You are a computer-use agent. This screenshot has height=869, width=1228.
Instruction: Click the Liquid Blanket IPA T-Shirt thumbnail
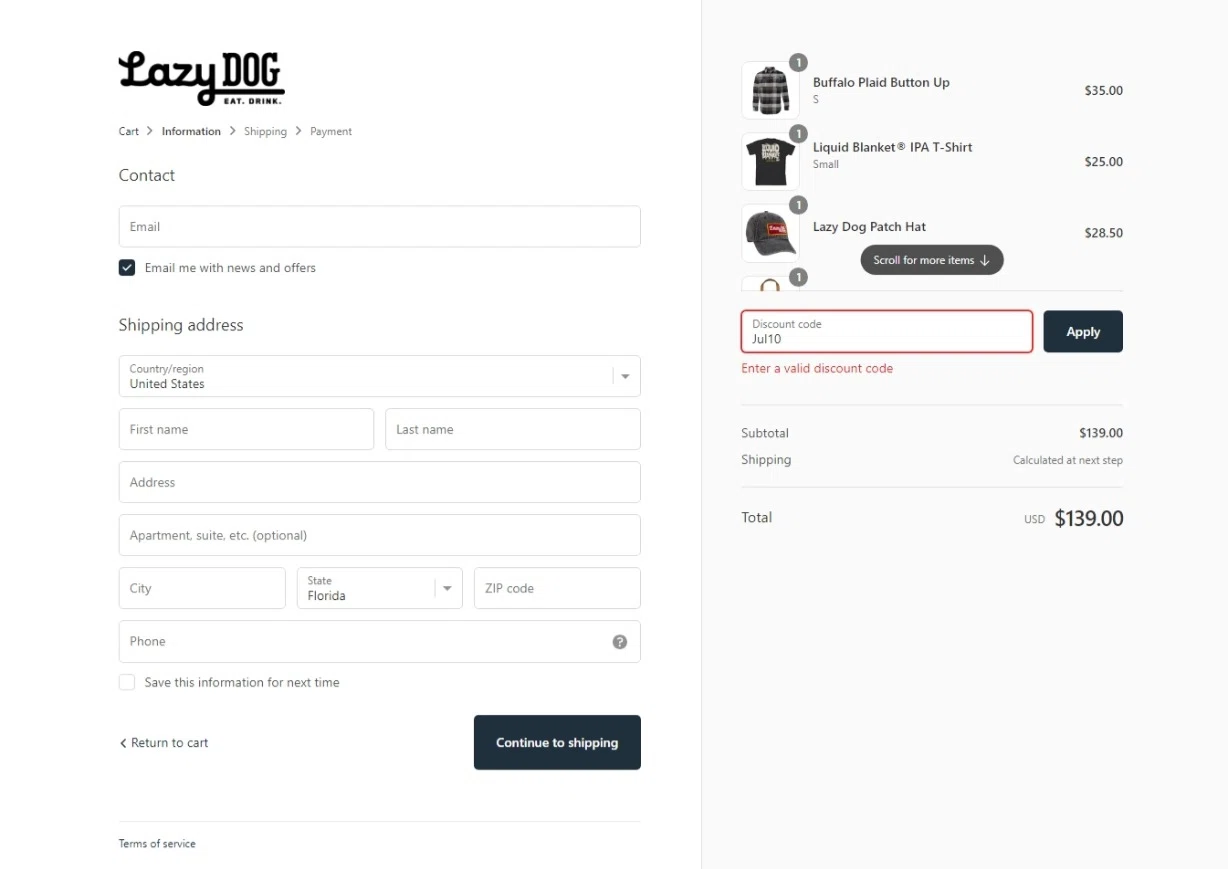770,161
